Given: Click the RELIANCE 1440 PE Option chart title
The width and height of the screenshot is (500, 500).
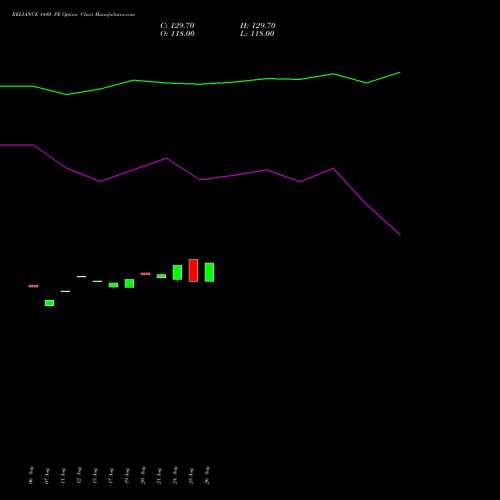Looking at the screenshot, I should [x=73, y=15].
